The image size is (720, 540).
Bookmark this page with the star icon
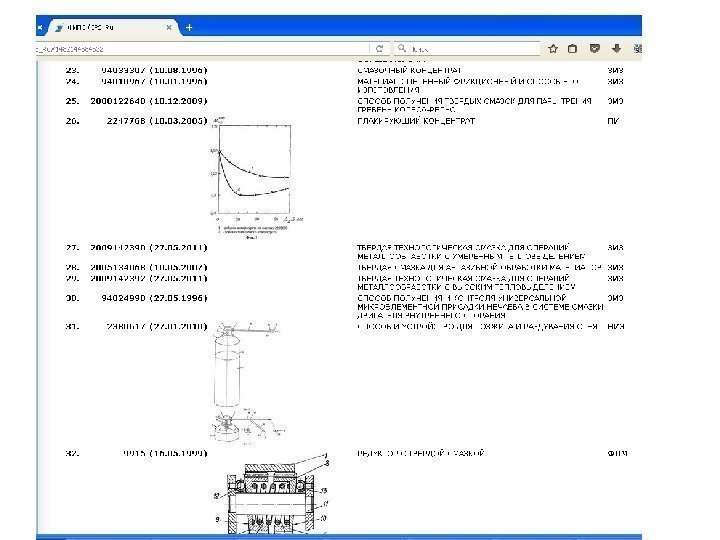(553, 49)
